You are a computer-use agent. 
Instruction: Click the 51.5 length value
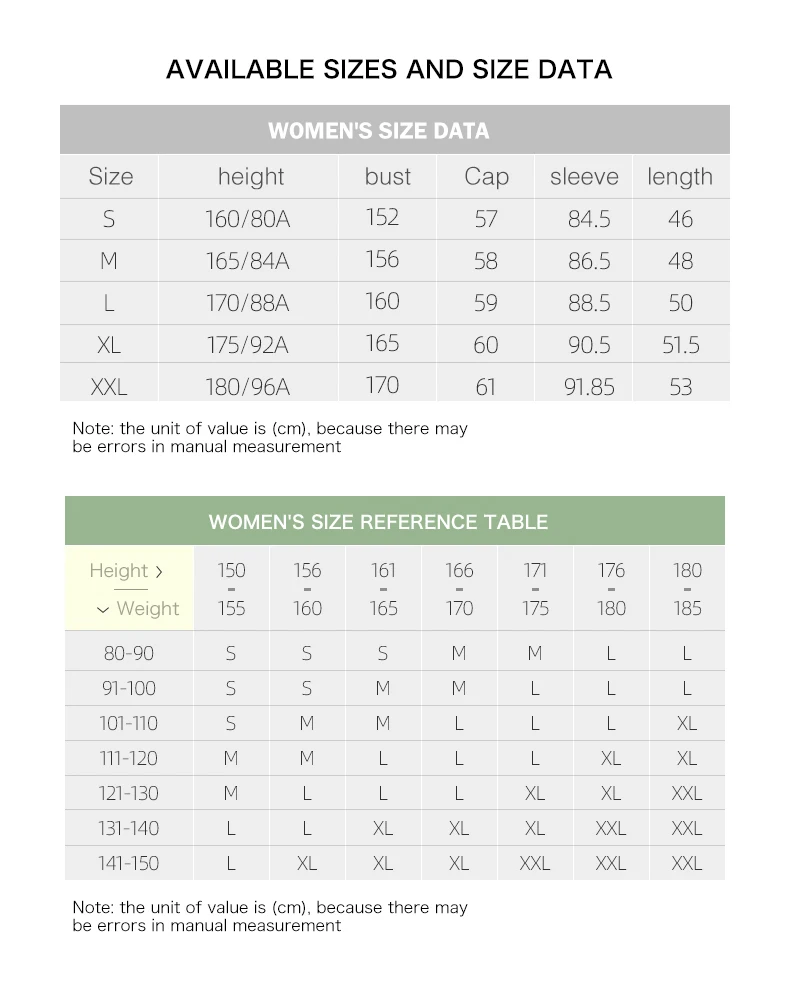(x=681, y=345)
